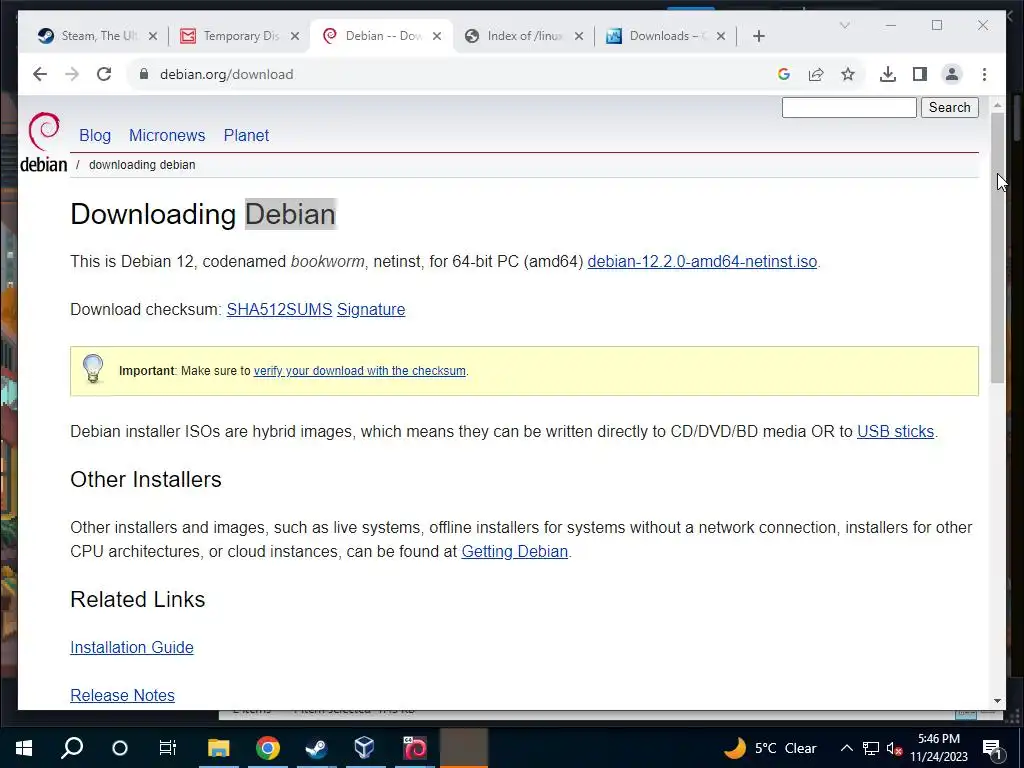Viewport: 1024px width, 768px height.
Task: Toggle the Chrome side panel
Action: (x=920, y=74)
